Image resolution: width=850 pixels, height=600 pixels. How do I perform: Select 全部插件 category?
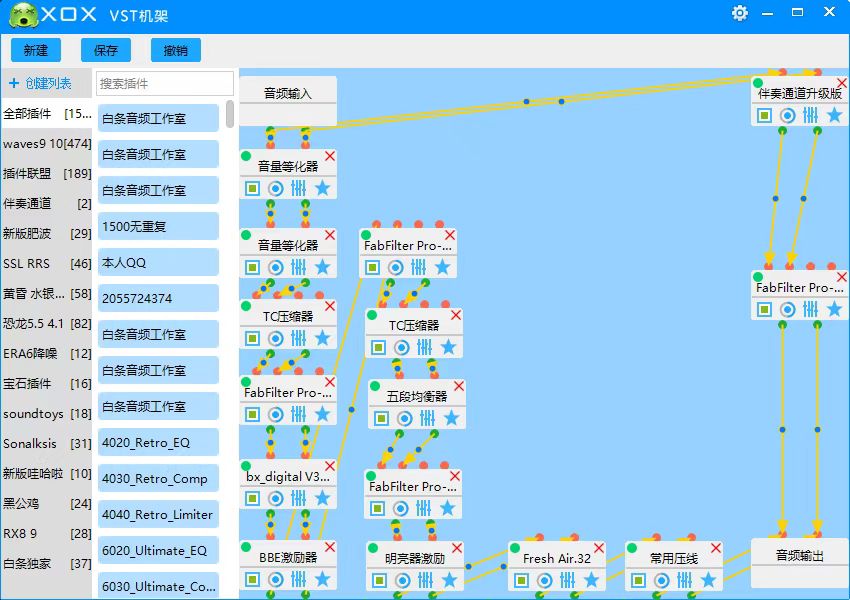[x=47, y=114]
